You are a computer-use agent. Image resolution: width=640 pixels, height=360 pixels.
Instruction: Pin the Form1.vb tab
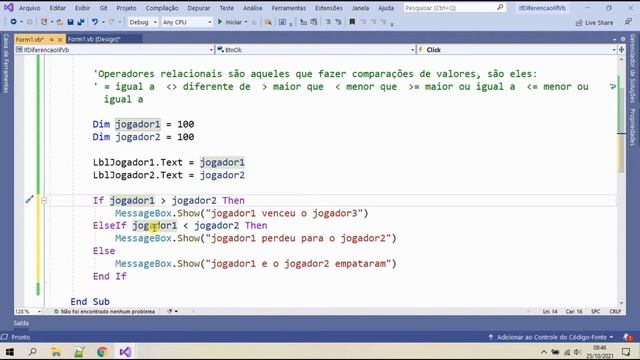[51, 40]
